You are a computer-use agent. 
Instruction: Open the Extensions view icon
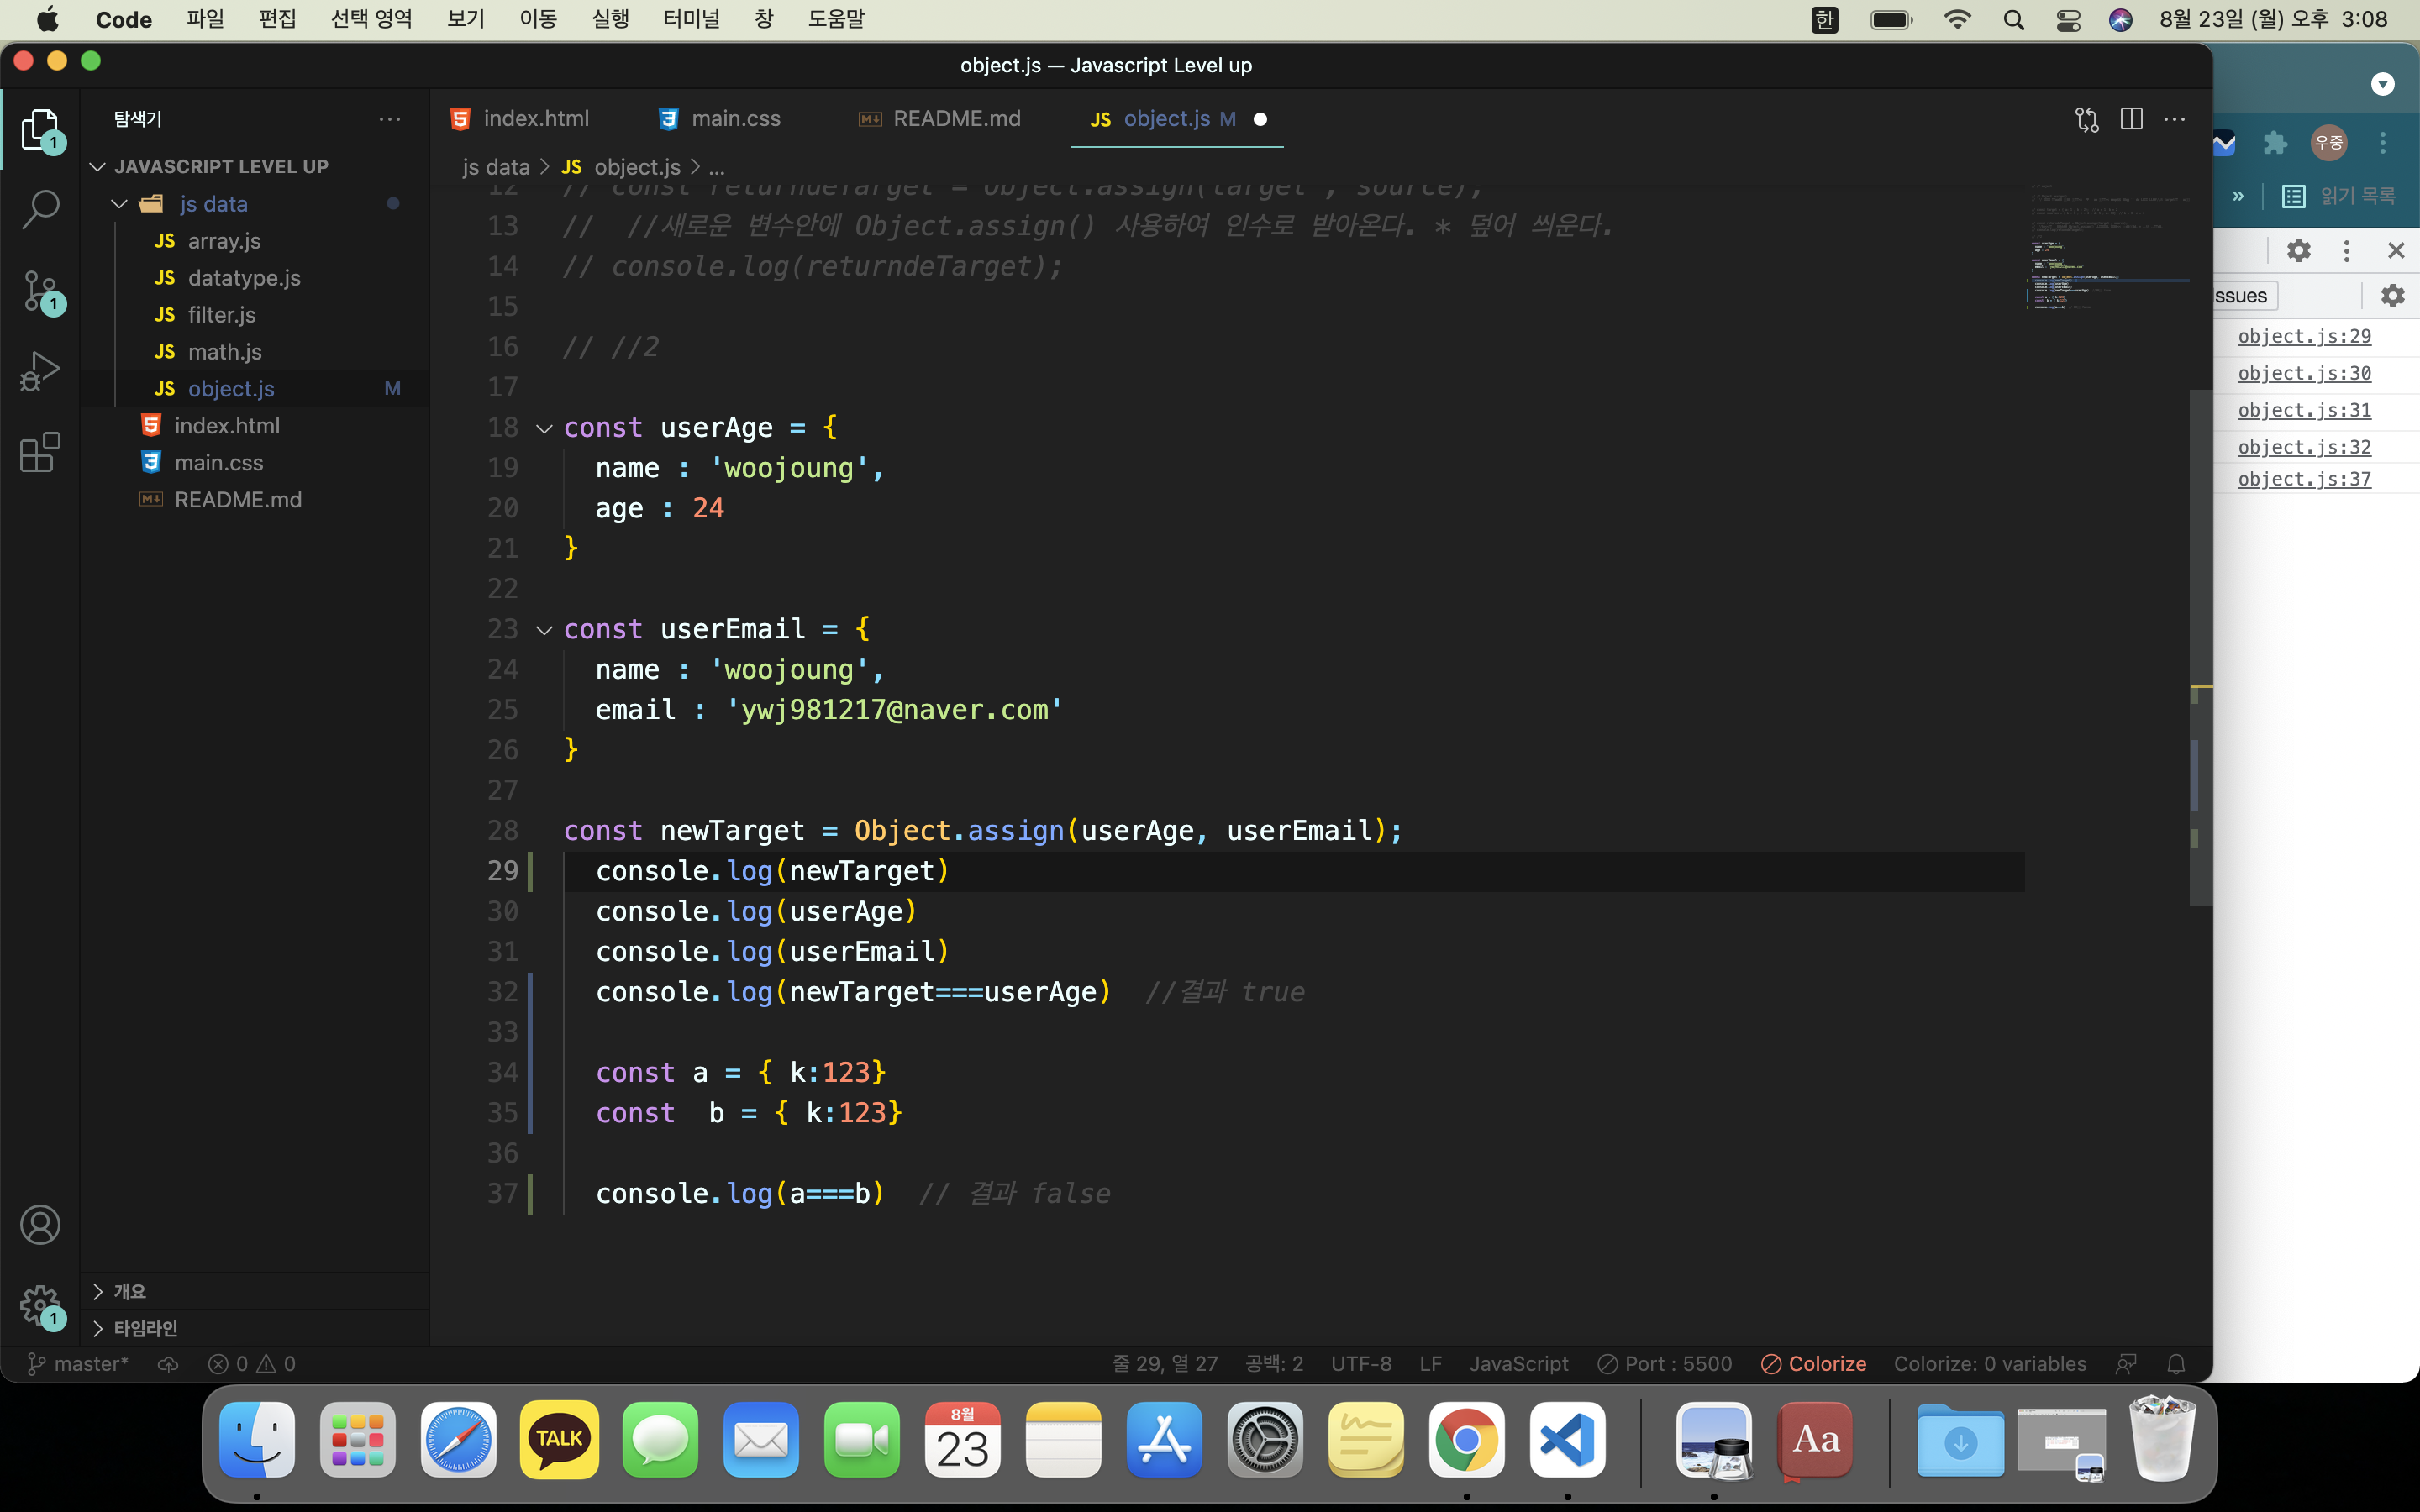(x=40, y=452)
